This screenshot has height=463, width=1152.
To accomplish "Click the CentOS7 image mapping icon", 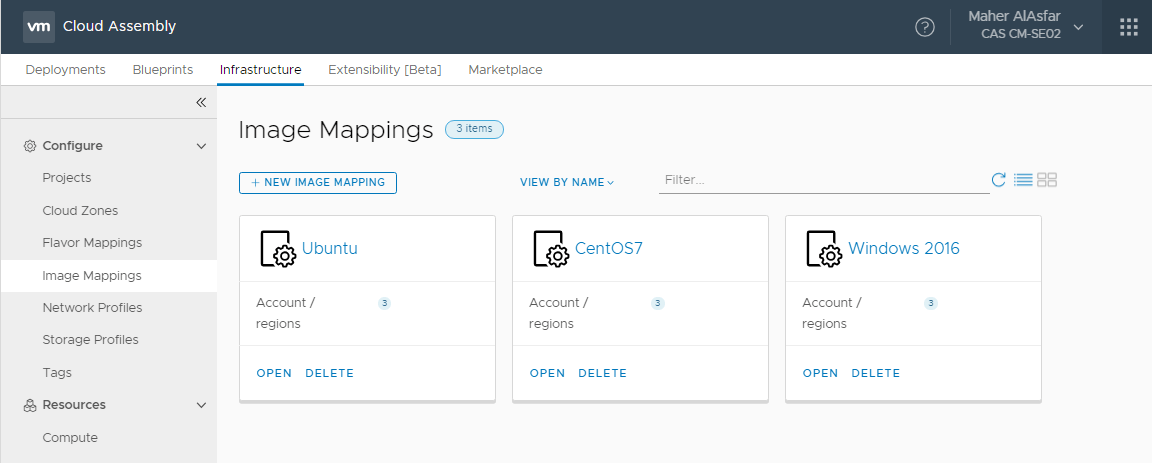I will [x=549, y=249].
